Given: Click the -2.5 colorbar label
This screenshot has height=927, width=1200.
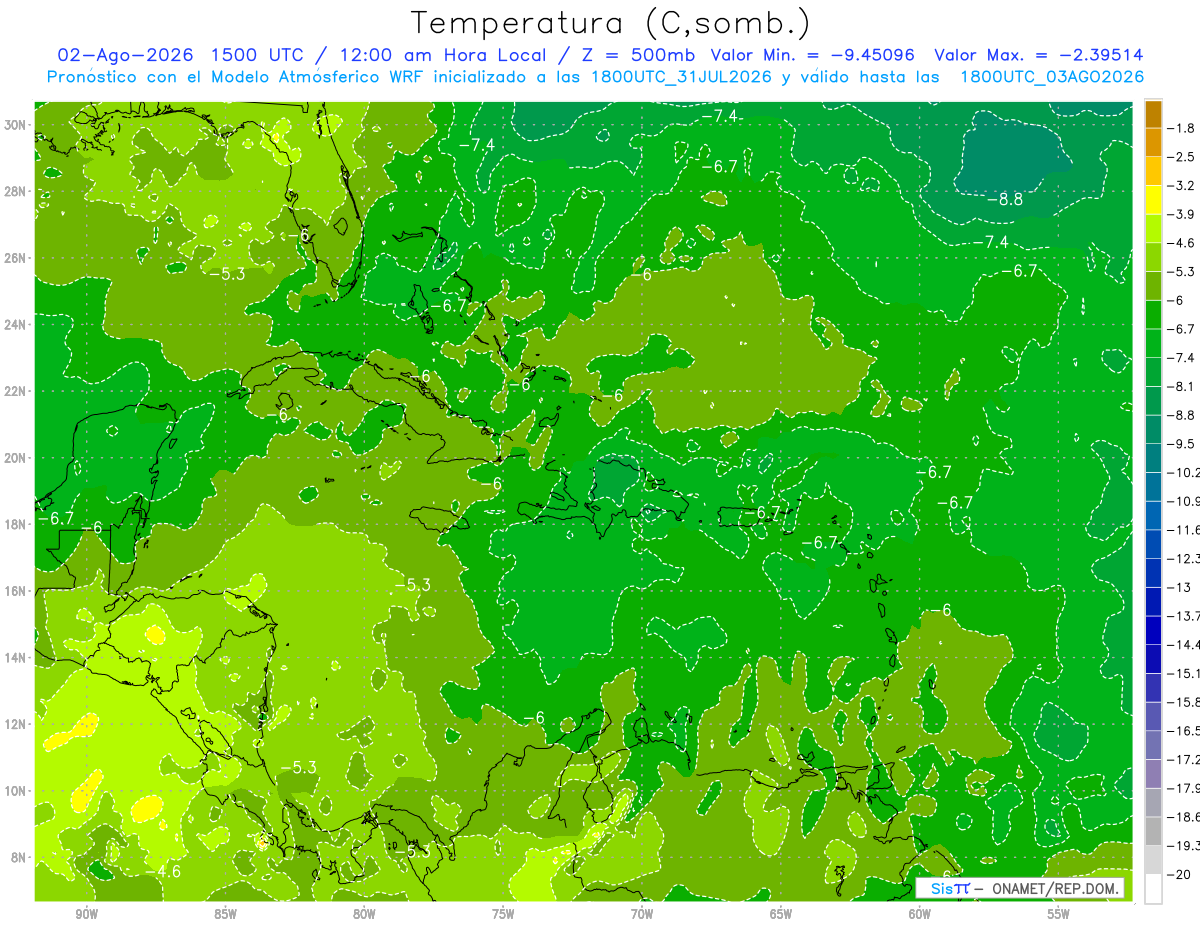Looking at the screenshot, I should (1181, 157).
